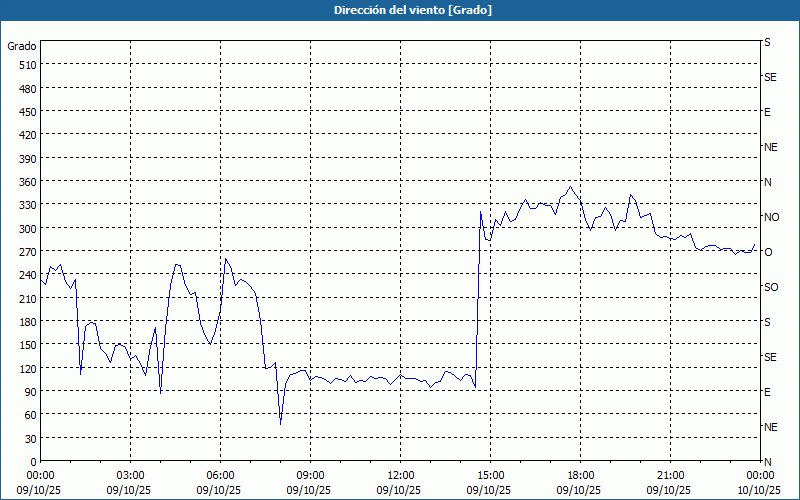The width and height of the screenshot is (800, 500).
Task: Click the 'Grado' y-axis unit label
Action: coord(22,46)
